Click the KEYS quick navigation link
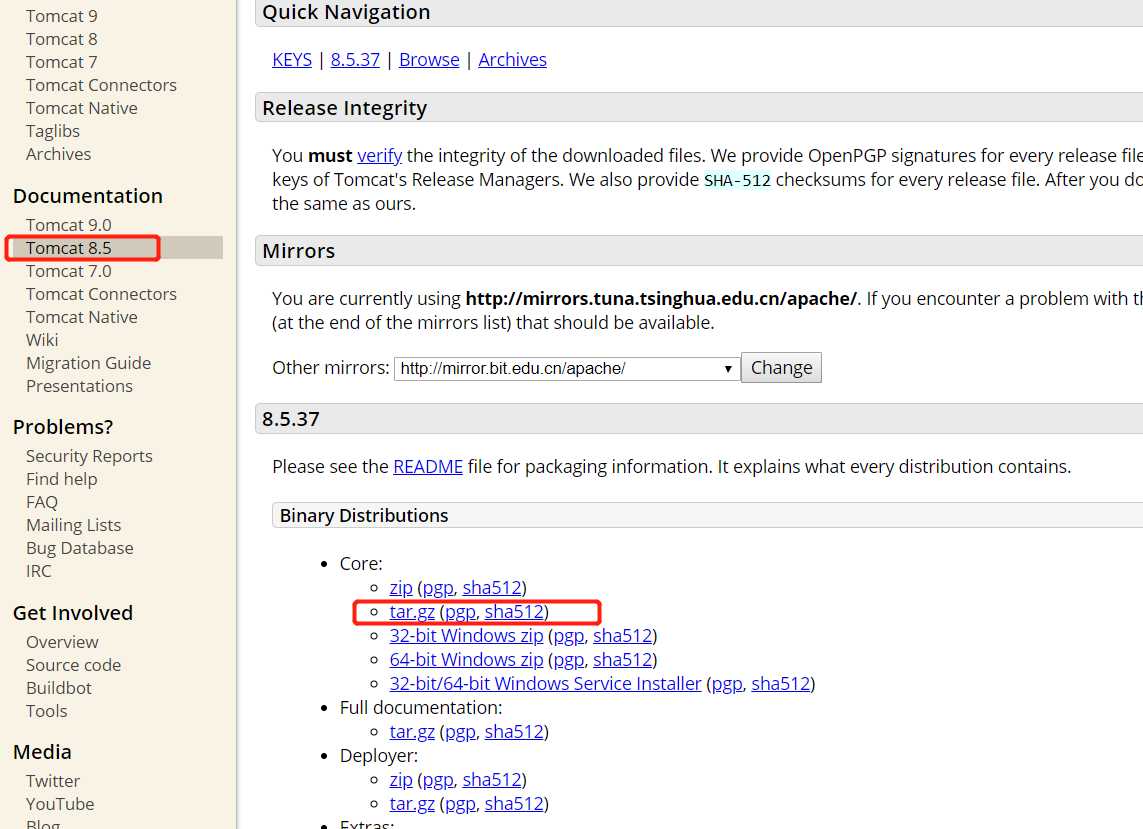1143x829 pixels. coord(292,60)
